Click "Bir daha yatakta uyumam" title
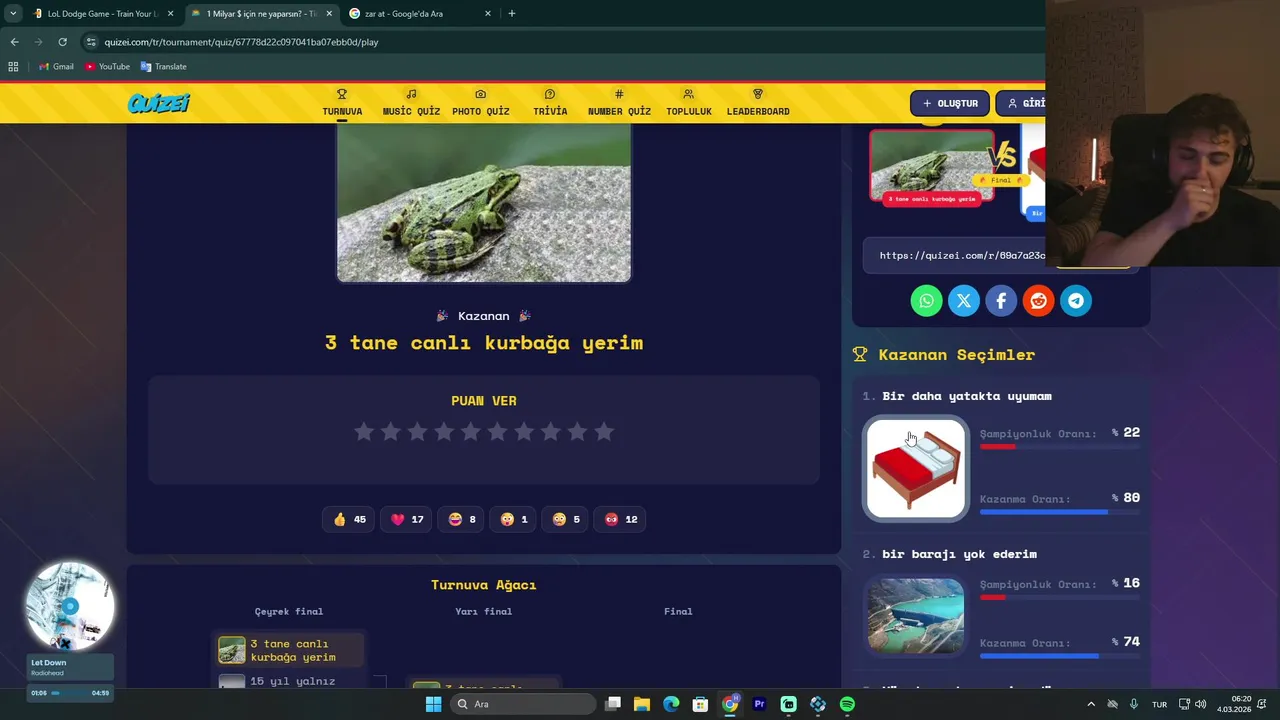 coord(967,396)
